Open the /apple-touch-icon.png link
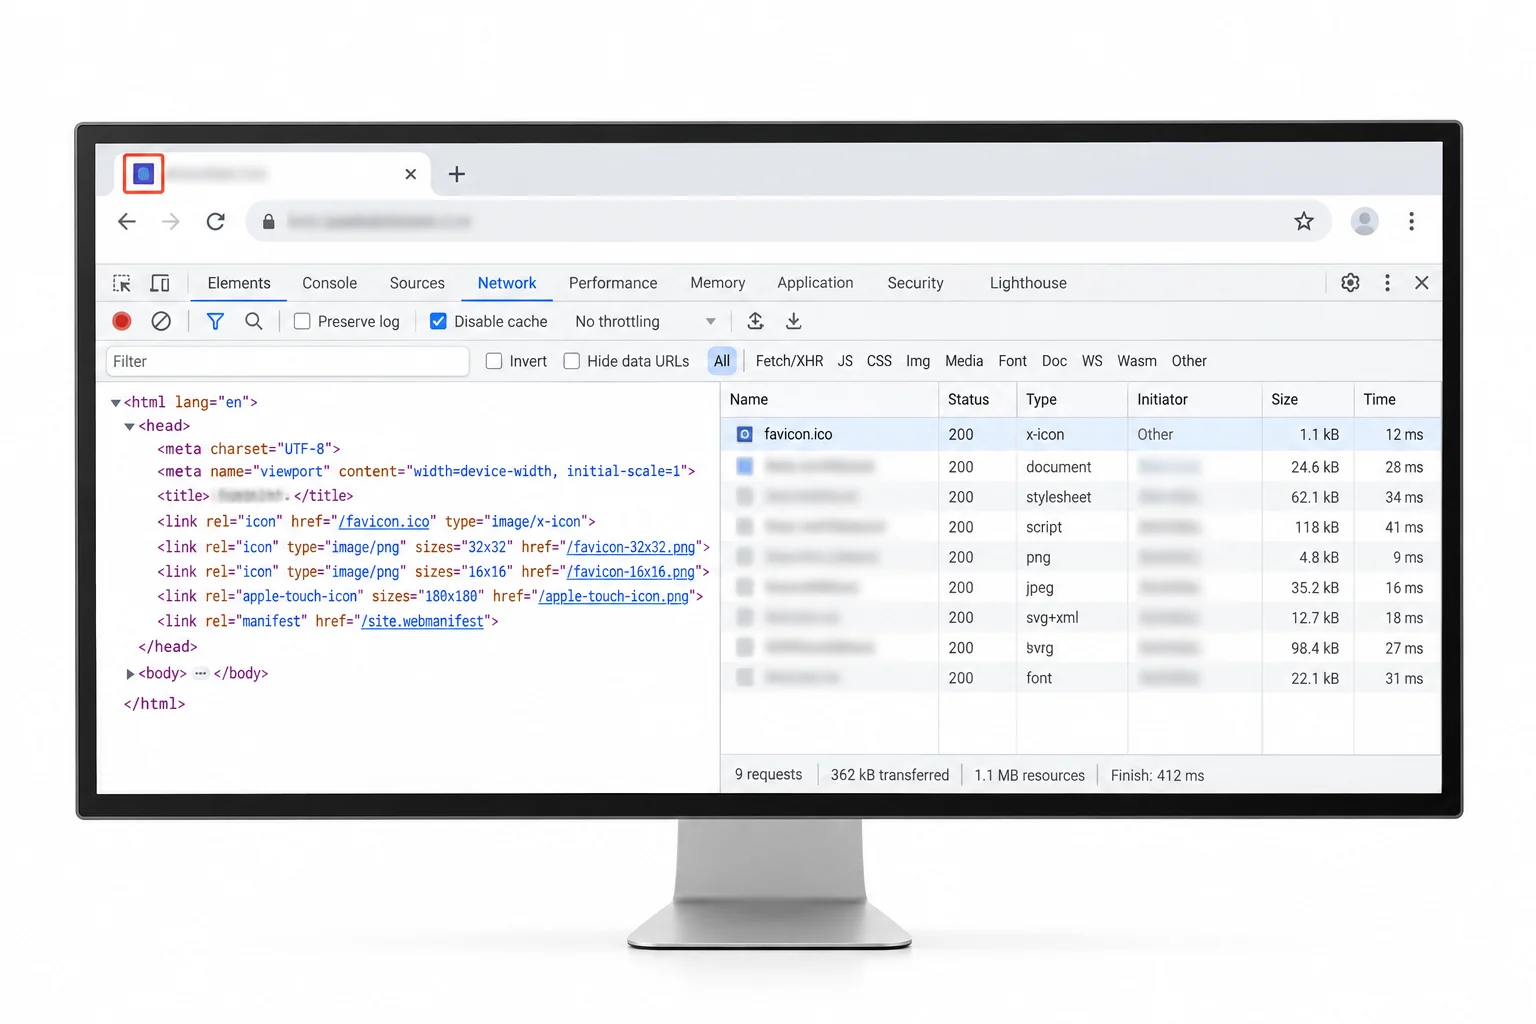This screenshot has height=1024, width=1536. point(614,596)
